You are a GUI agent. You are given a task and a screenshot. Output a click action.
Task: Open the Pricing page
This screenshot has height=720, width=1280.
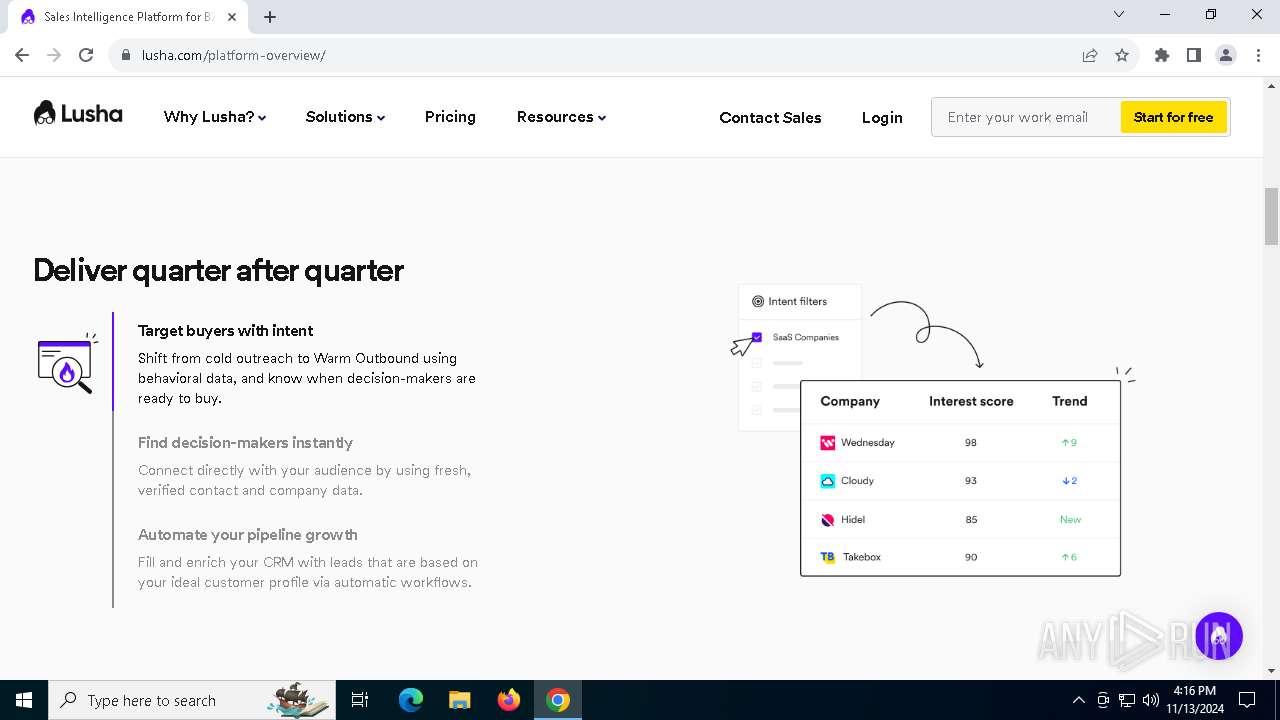[450, 117]
